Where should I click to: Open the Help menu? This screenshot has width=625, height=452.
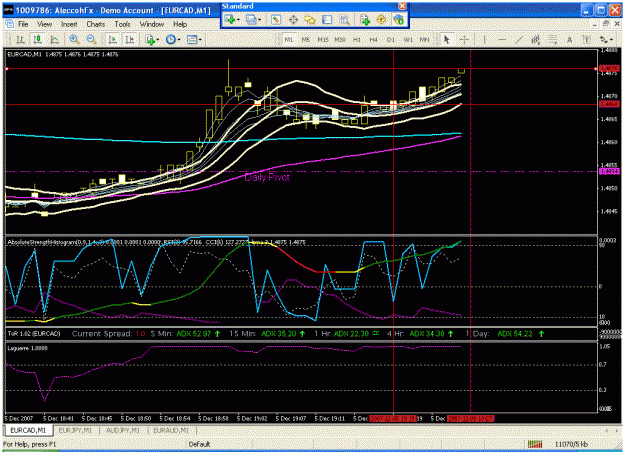pyautogui.click(x=180, y=24)
